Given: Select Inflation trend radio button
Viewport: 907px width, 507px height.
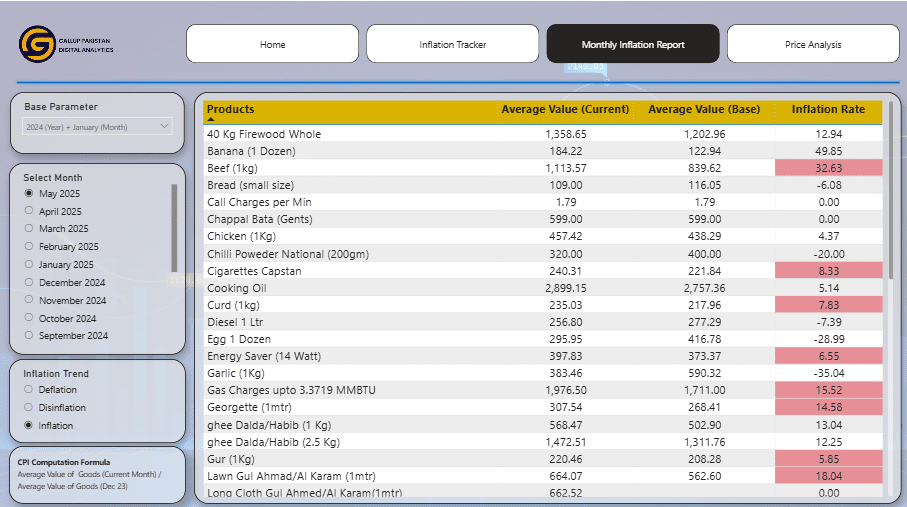Looking at the screenshot, I should pos(29,426).
